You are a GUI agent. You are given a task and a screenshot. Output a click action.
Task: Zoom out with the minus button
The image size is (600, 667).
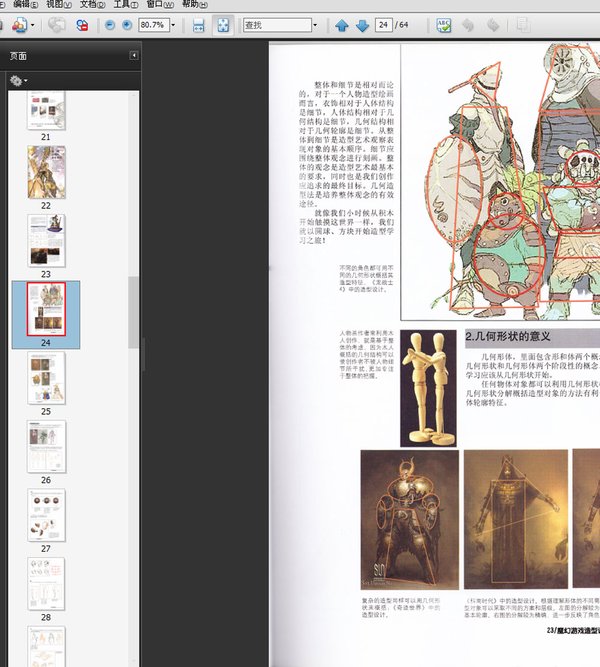pyautogui.click(x=110, y=25)
